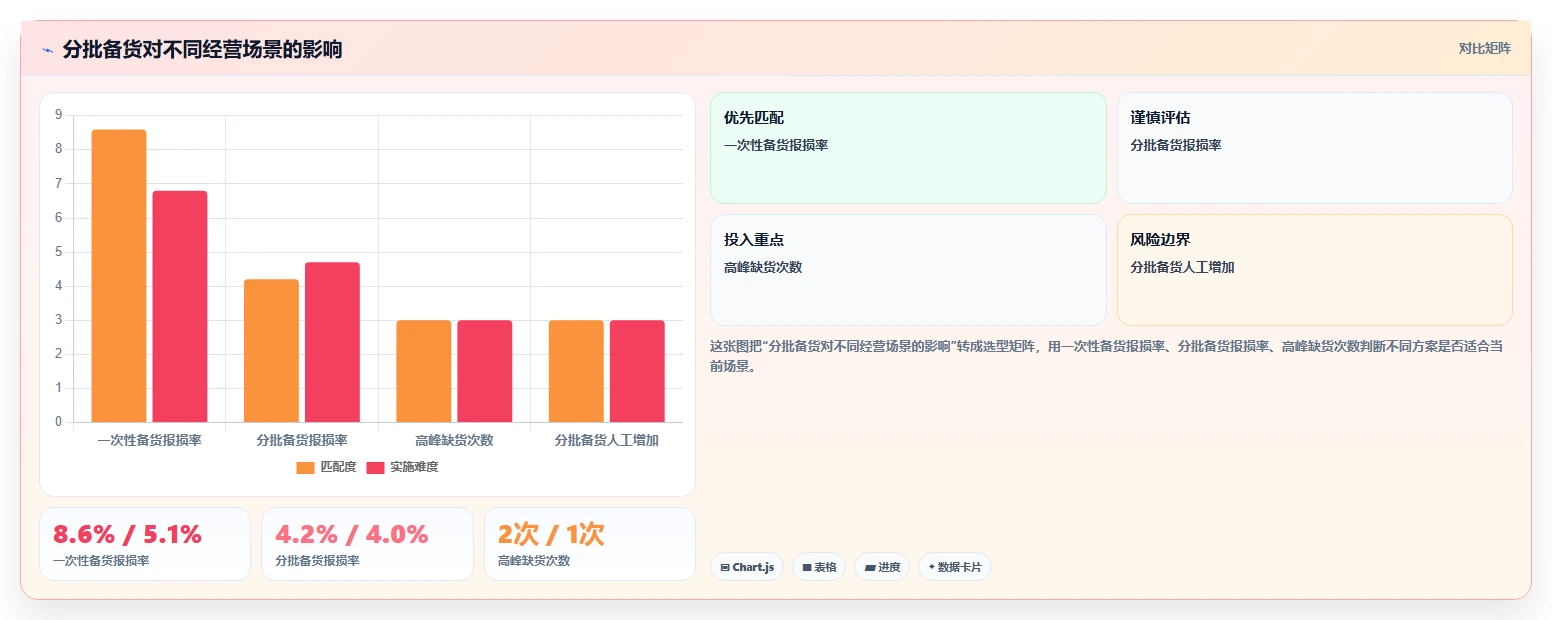Click the 数据卡片 tag chip
Image resolution: width=1552 pixels, height=620 pixels.
[x=954, y=567]
